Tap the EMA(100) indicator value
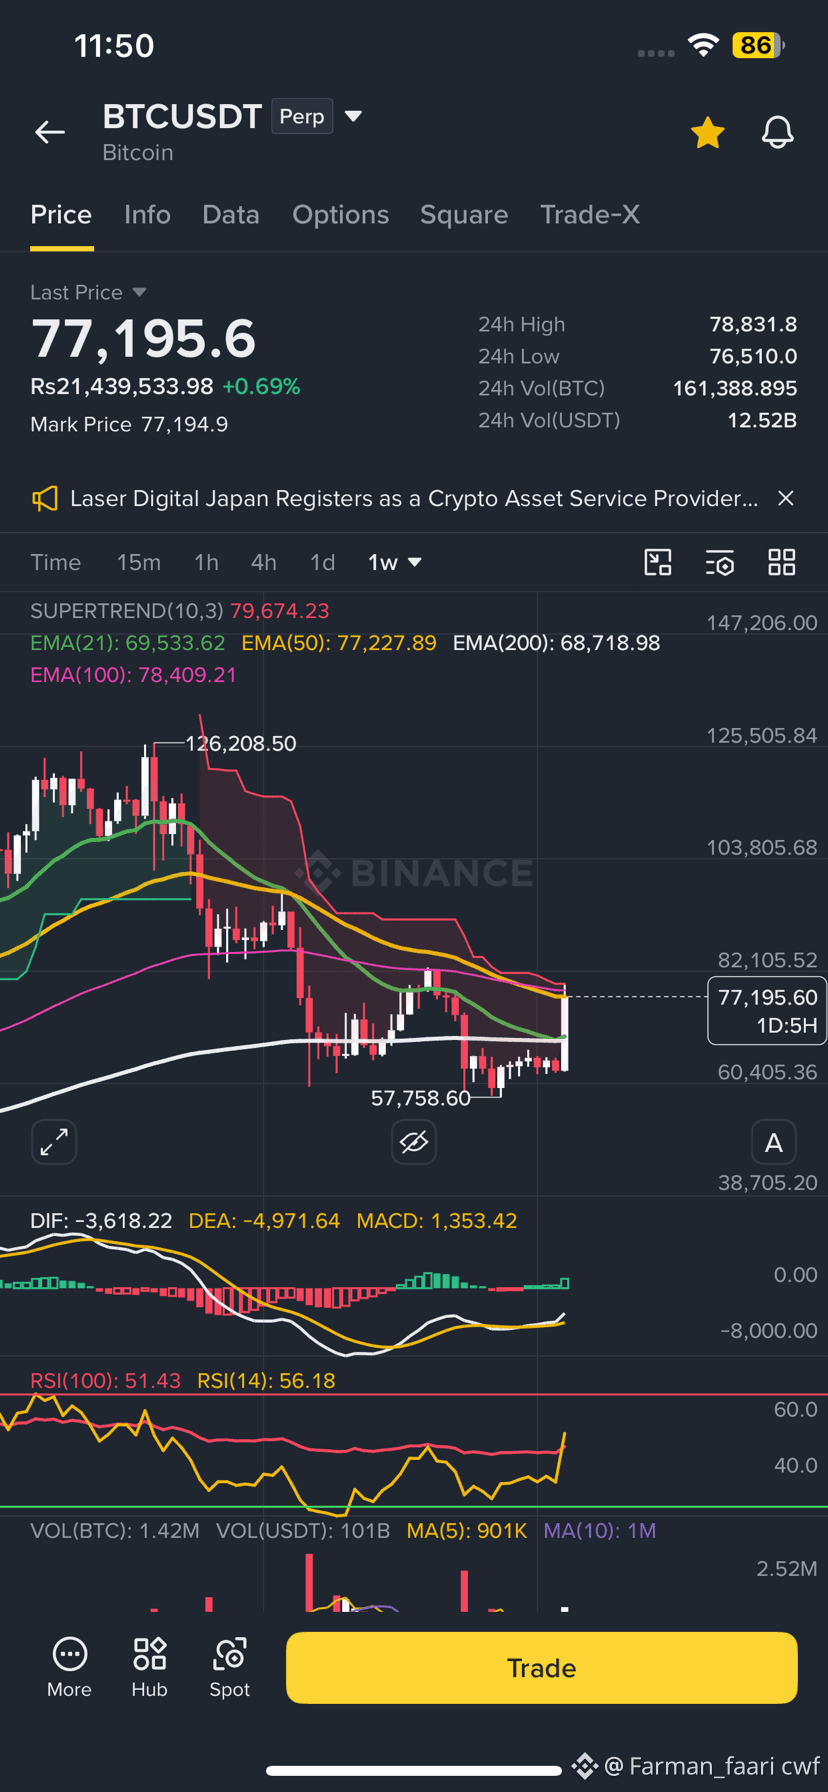The height and width of the screenshot is (1792, 828). pos(133,675)
